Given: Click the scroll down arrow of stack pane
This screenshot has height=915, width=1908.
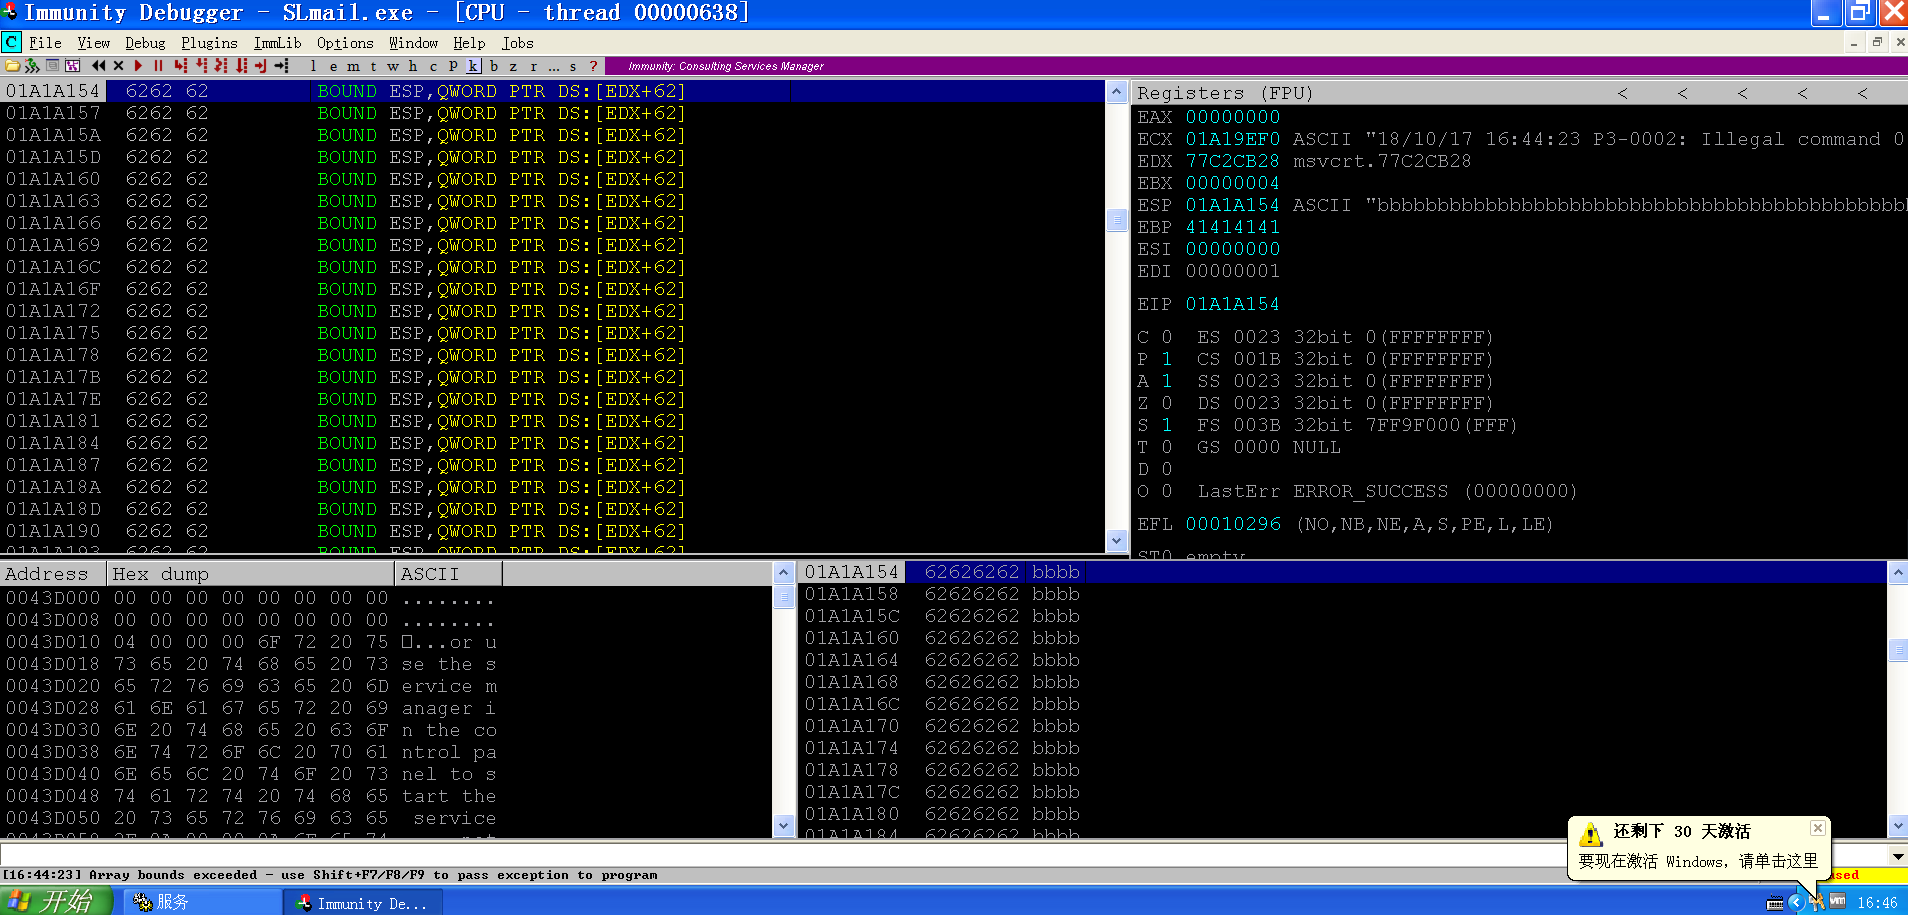Looking at the screenshot, I should pyautogui.click(x=1897, y=826).
